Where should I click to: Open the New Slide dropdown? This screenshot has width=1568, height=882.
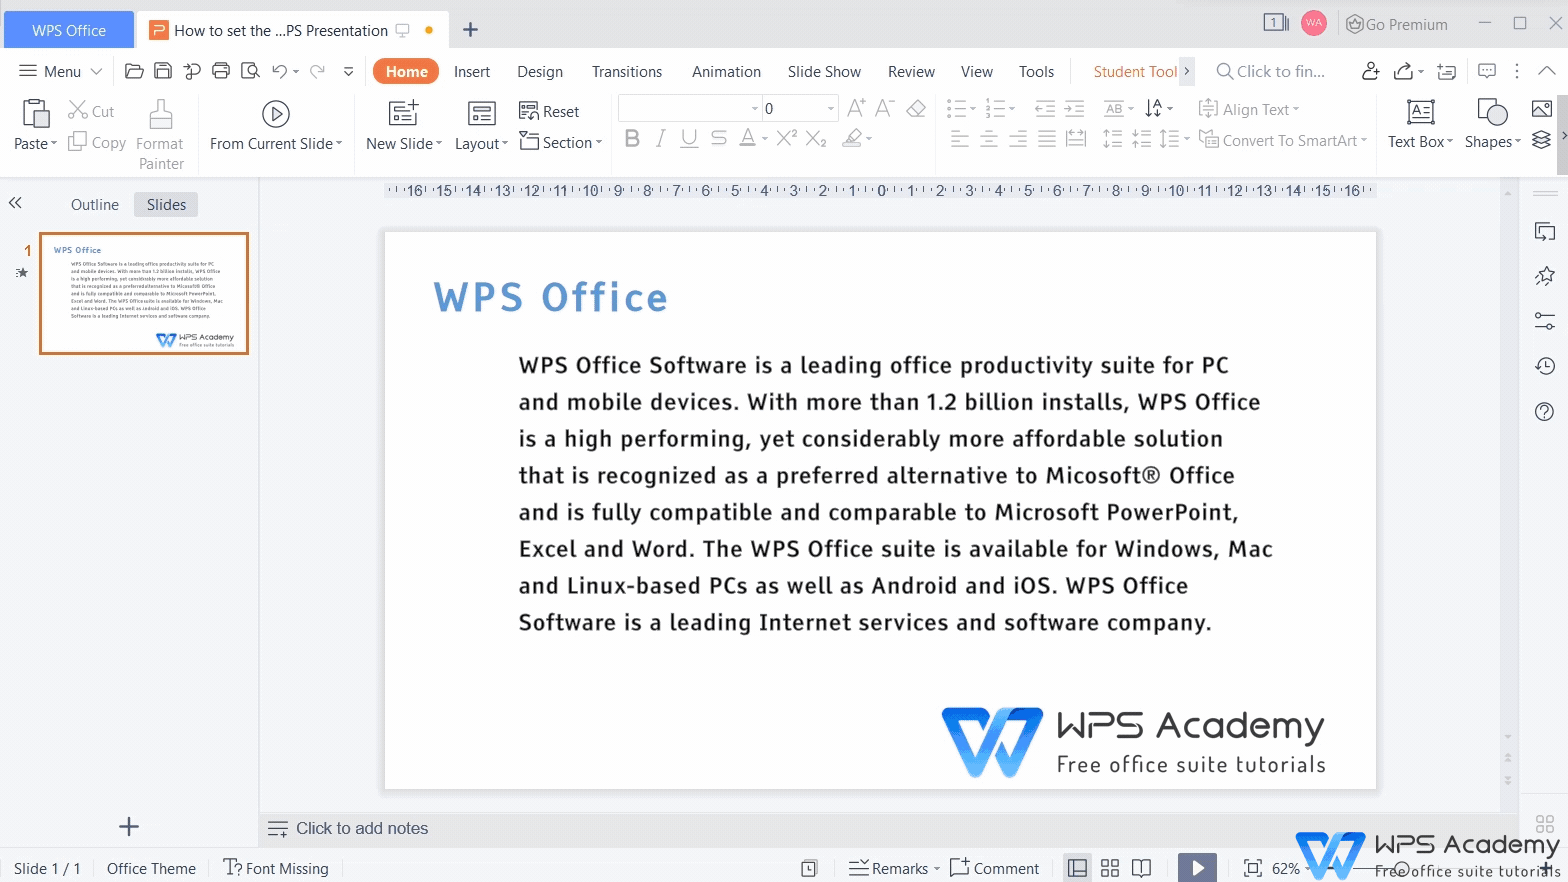[x=439, y=144]
